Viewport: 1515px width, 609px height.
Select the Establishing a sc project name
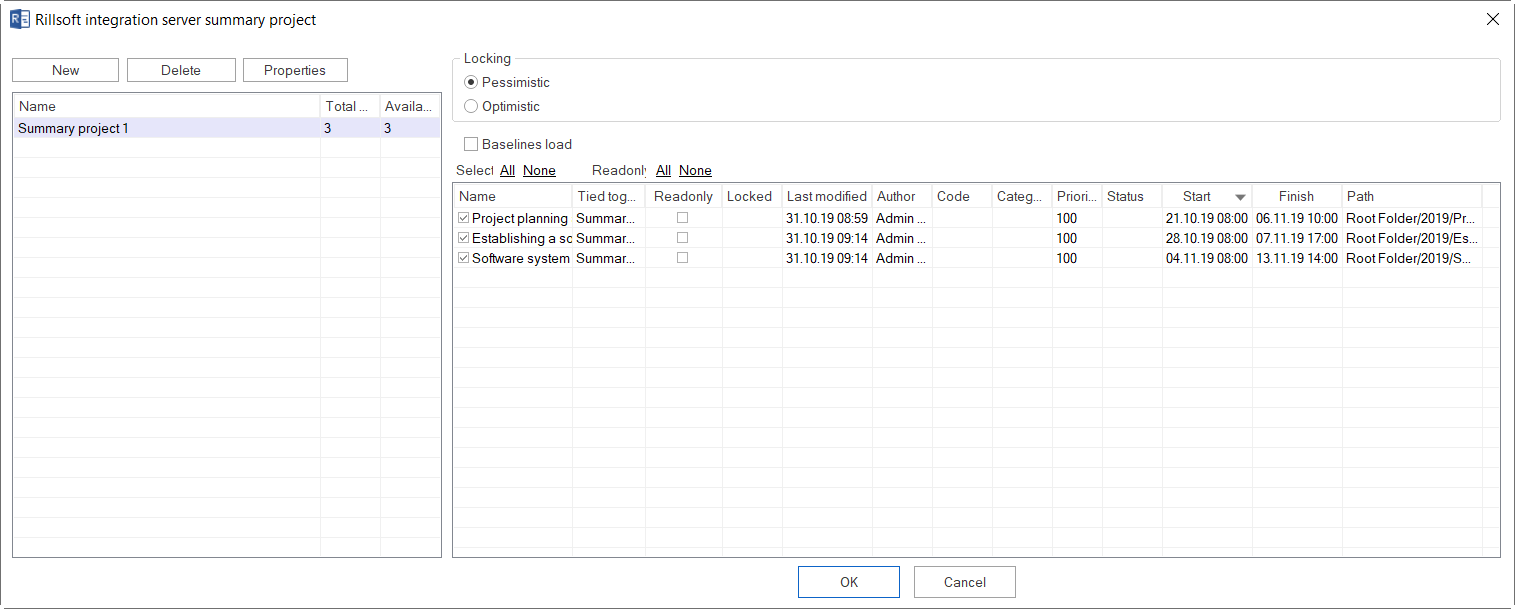click(521, 238)
